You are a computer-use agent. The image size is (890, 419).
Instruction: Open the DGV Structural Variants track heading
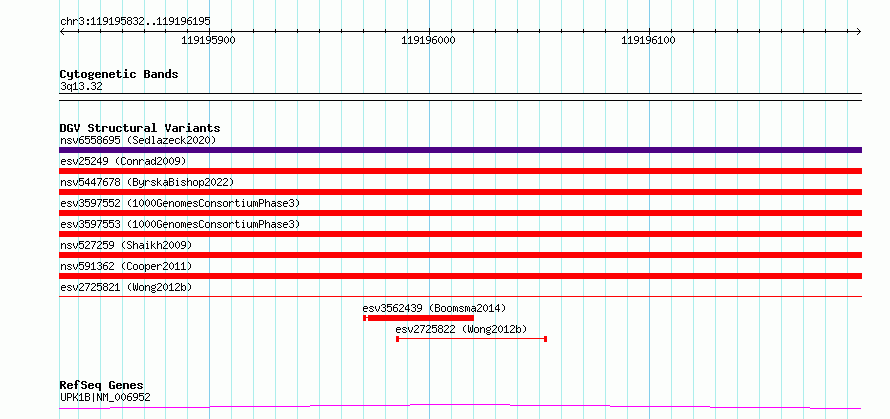pos(140,128)
